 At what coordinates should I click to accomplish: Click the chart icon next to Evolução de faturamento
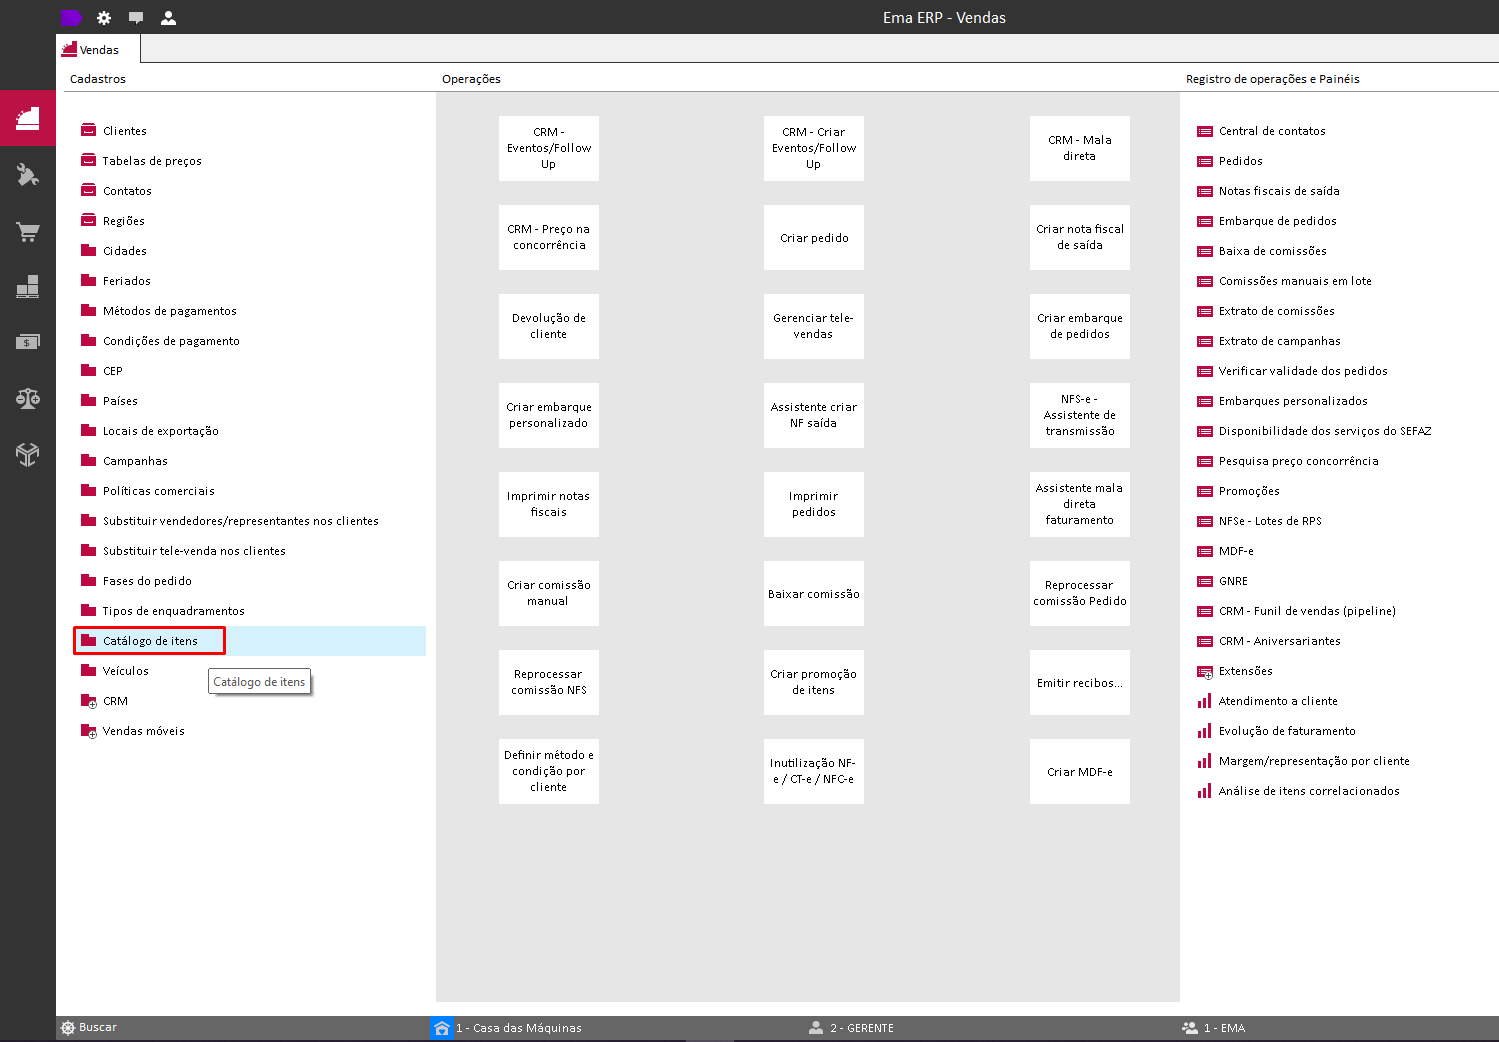click(1205, 731)
